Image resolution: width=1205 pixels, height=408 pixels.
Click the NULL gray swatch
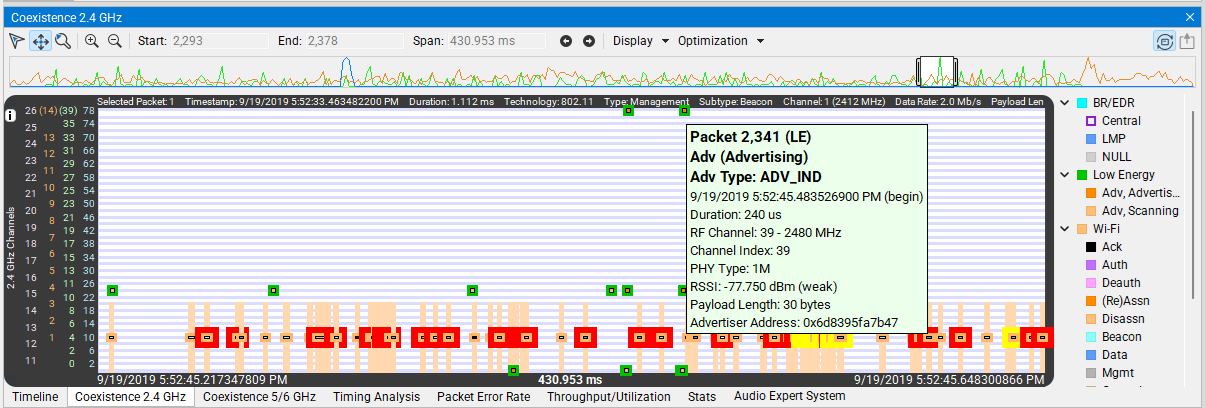coord(1091,157)
